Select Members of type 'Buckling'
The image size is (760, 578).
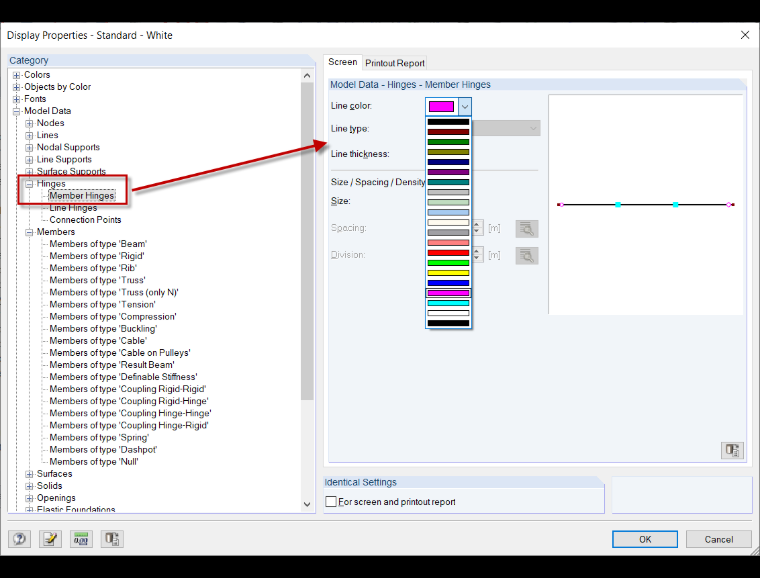point(103,329)
